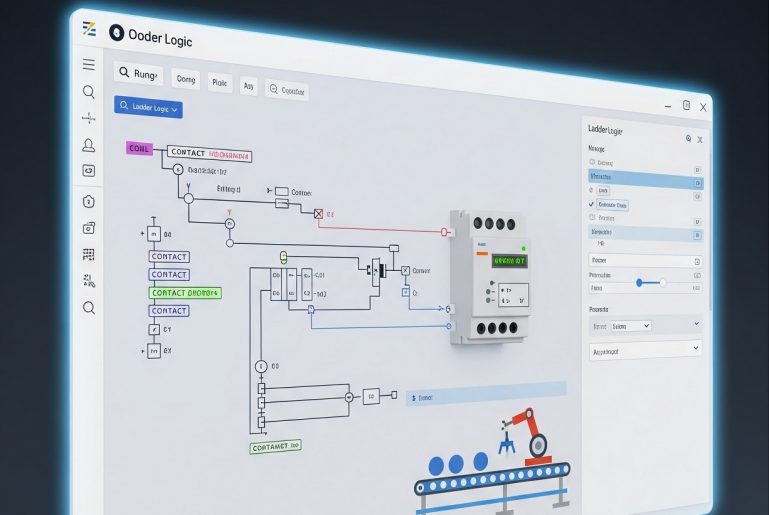This screenshot has width=769, height=515.
Task: Select the crosshair move tool in the sidebar
Action: coord(89,118)
